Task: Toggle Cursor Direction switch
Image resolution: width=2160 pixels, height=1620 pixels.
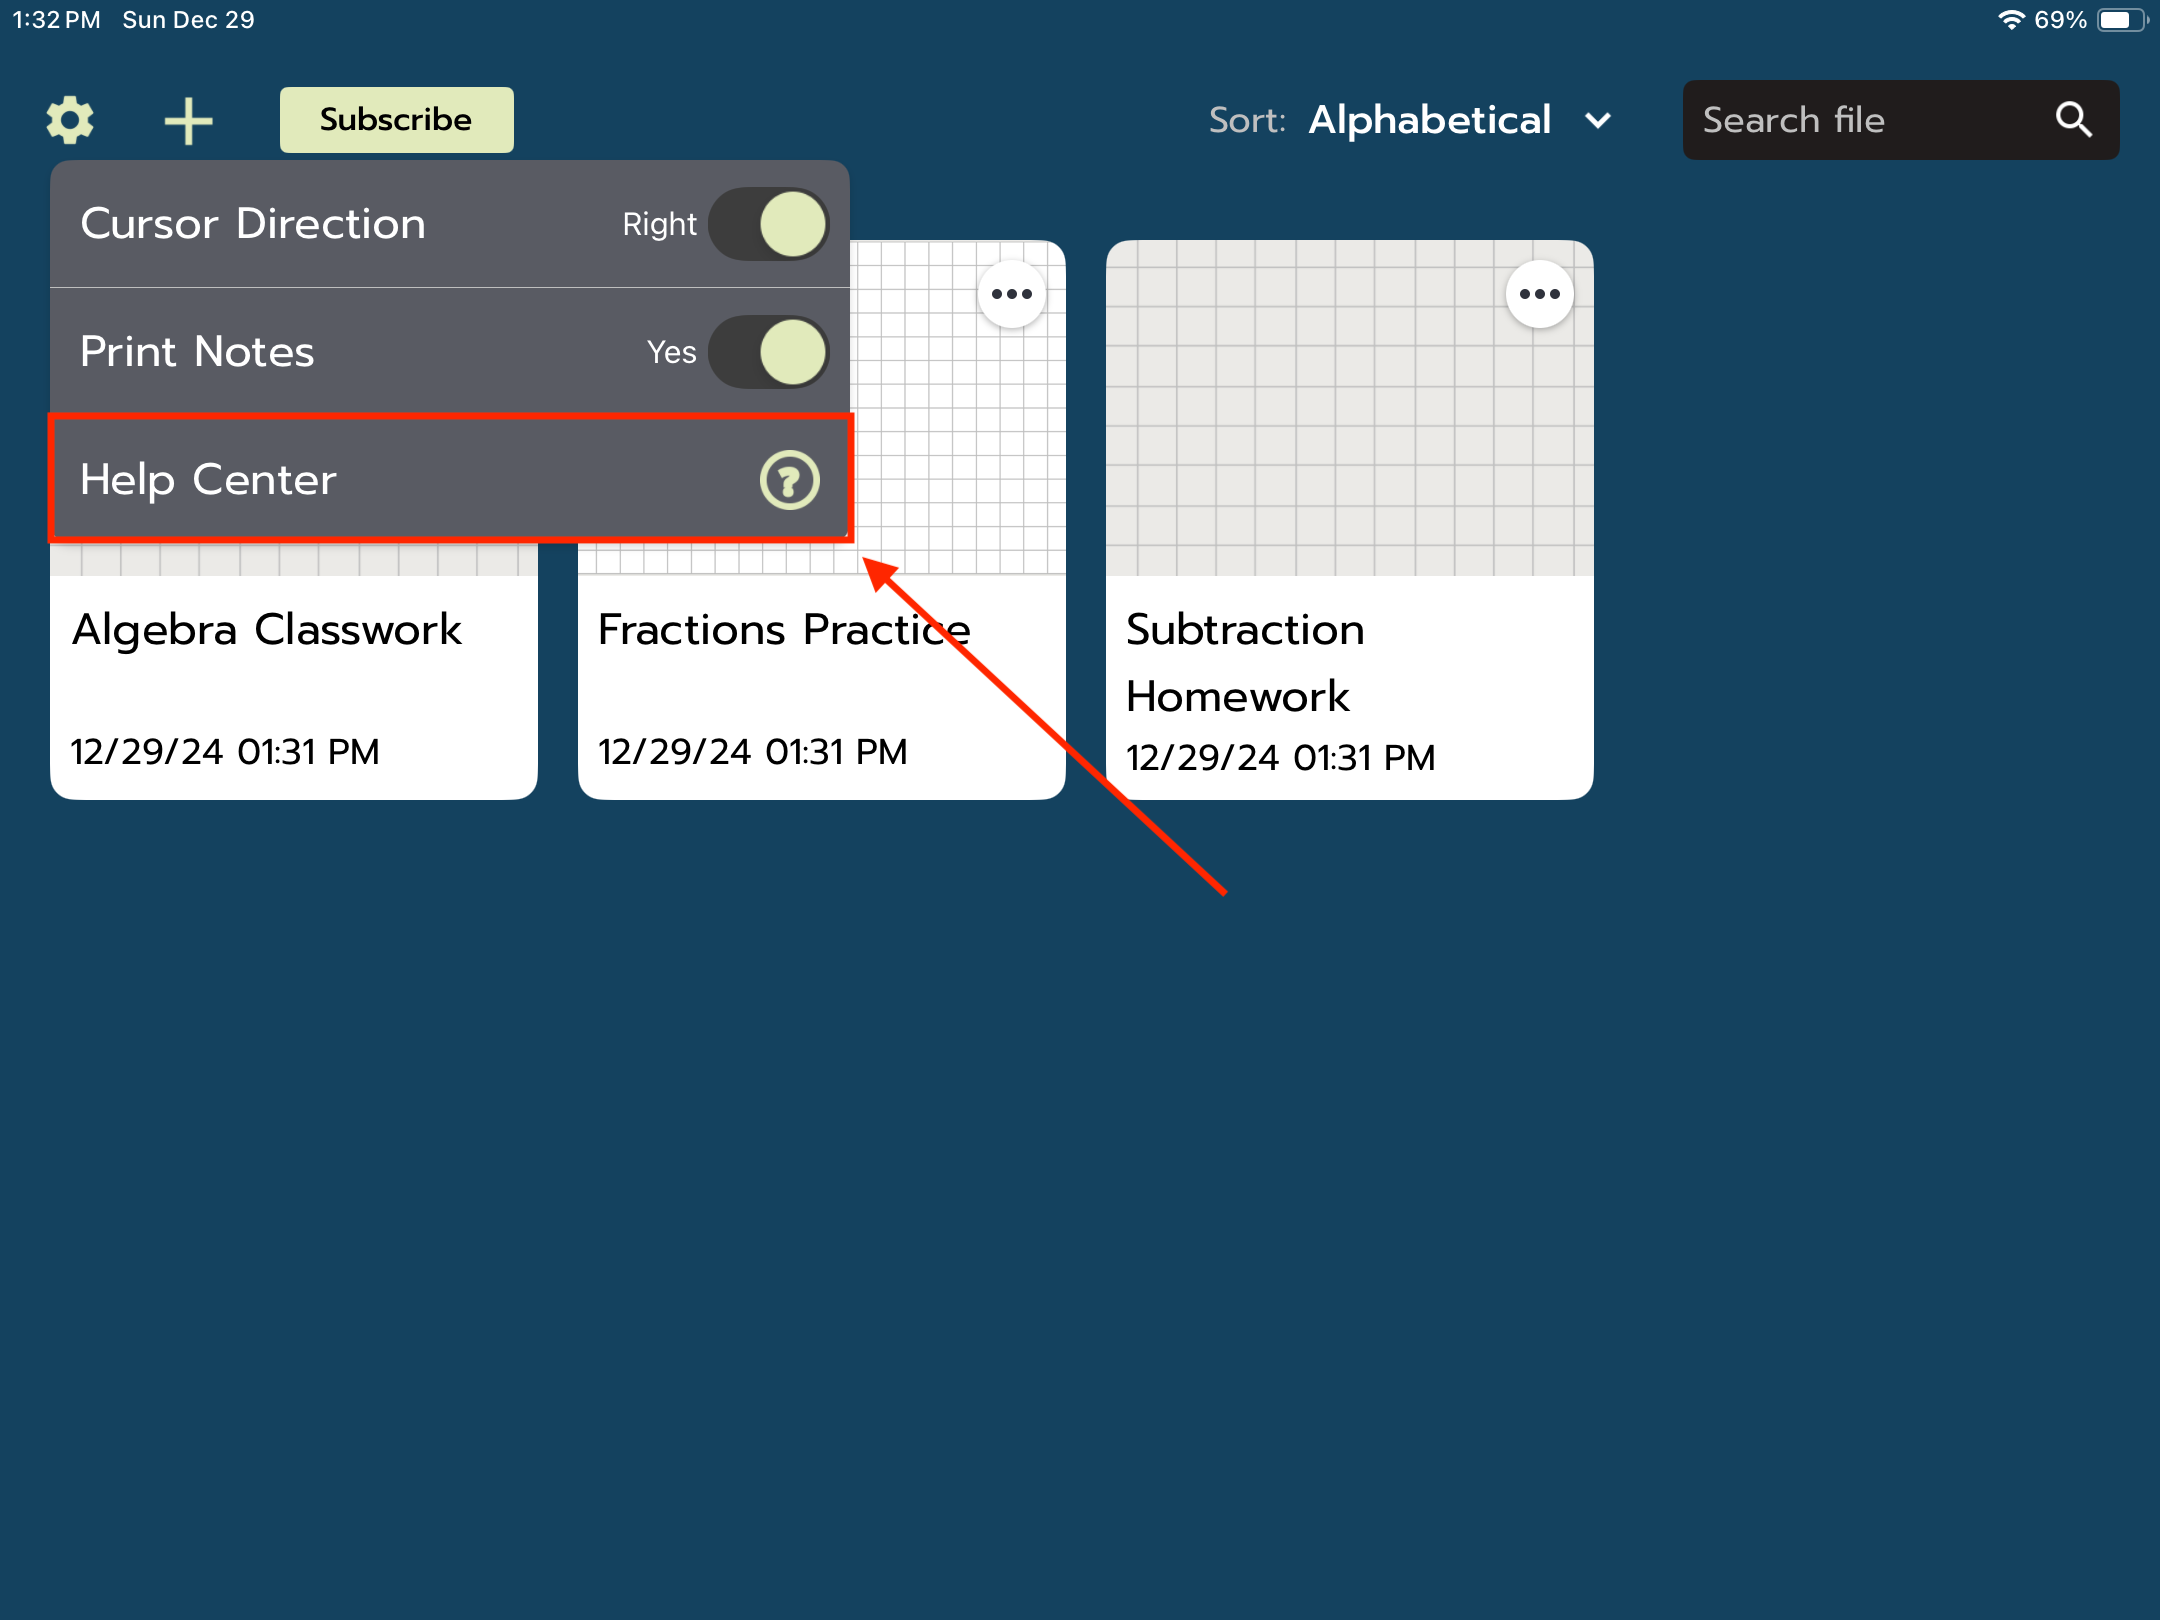Action: [768, 224]
